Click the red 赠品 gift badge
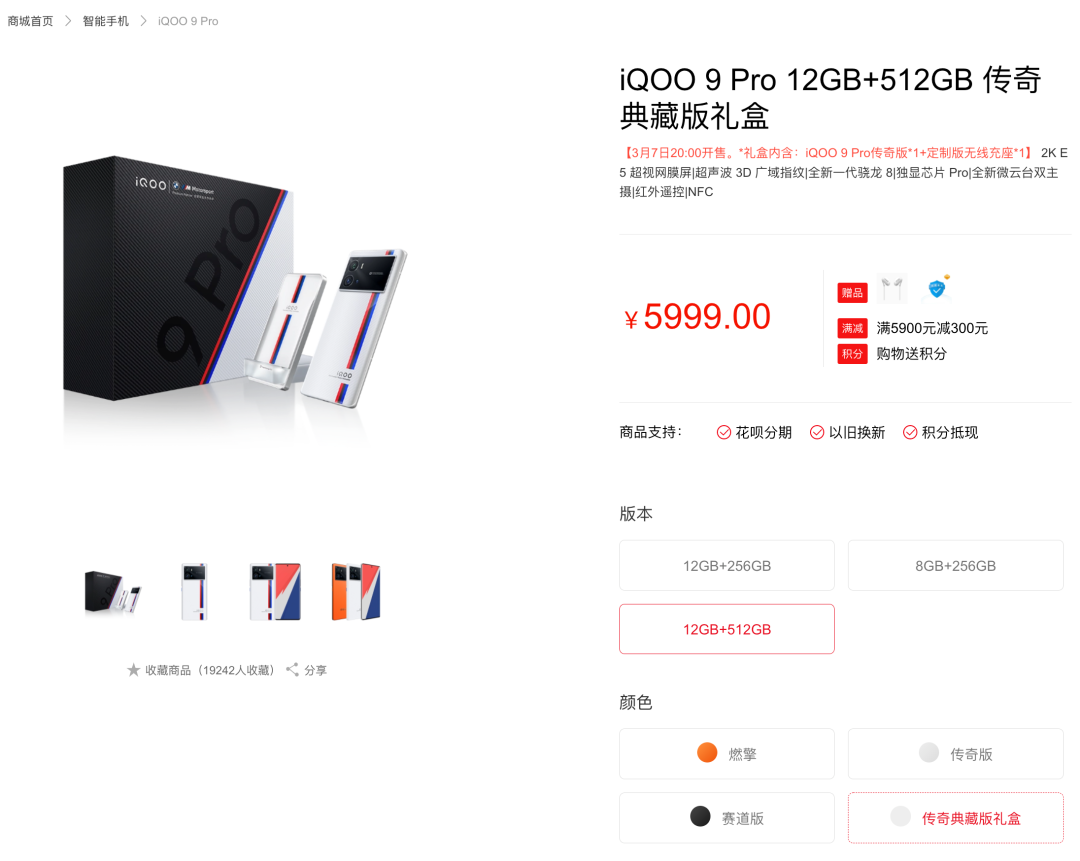Image resolution: width=1080 pixels, height=861 pixels. point(852,293)
